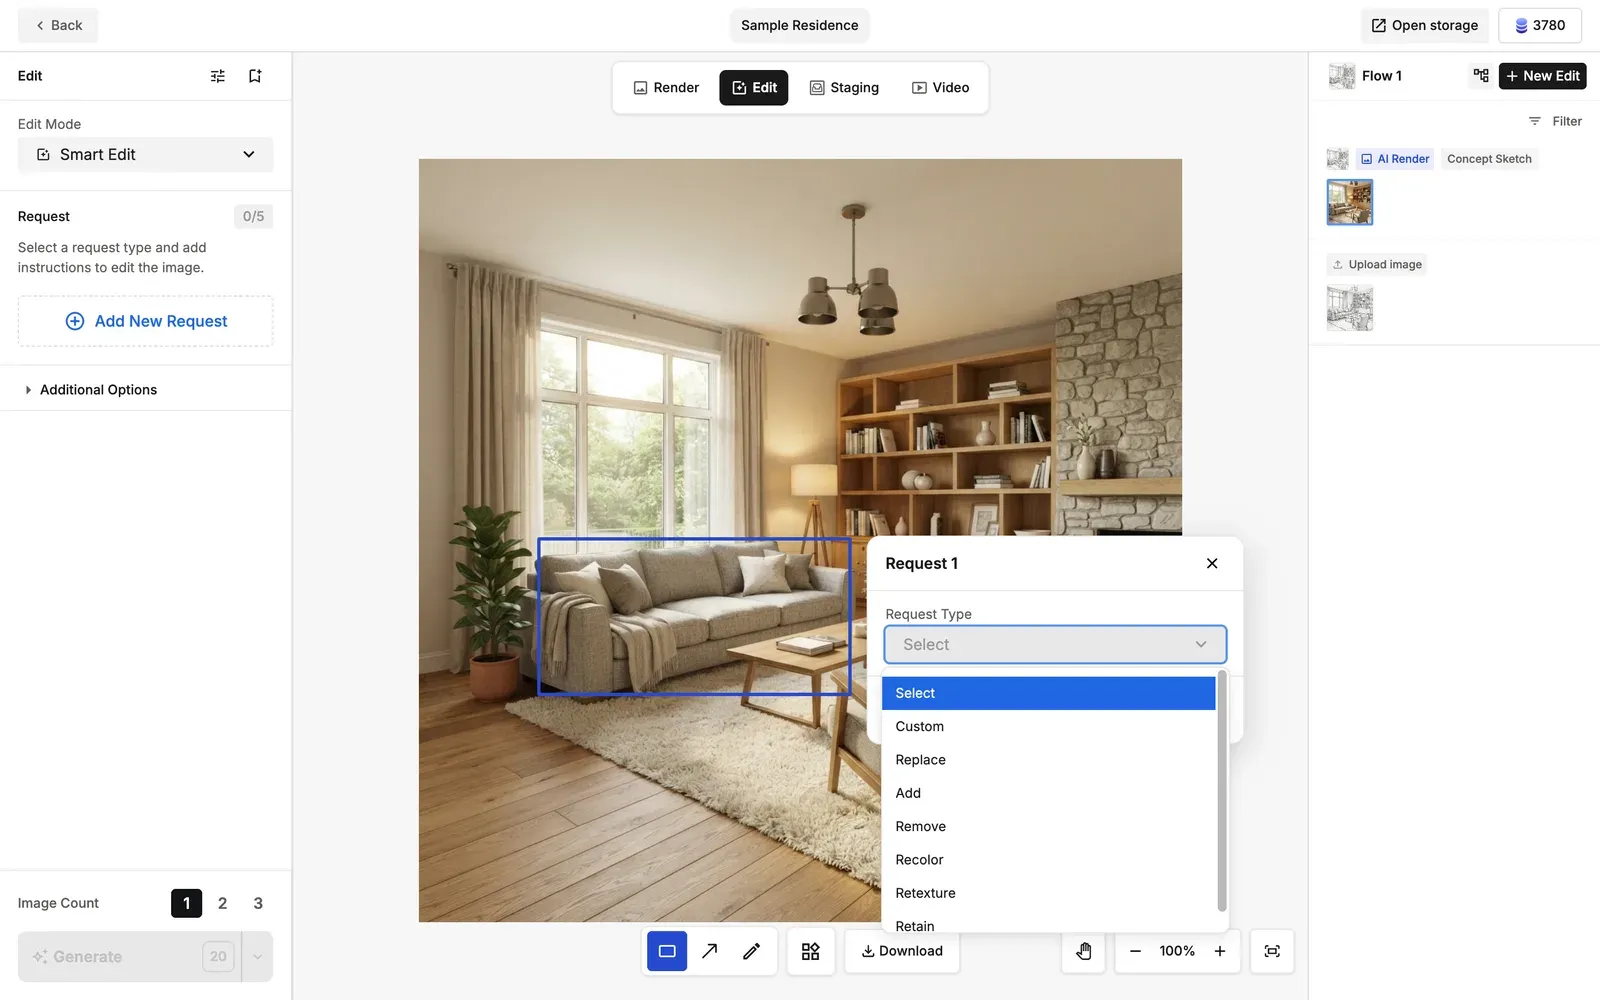Image resolution: width=1600 pixels, height=1000 pixels.
Task: Open the Filter control
Action: pyautogui.click(x=1555, y=121)
